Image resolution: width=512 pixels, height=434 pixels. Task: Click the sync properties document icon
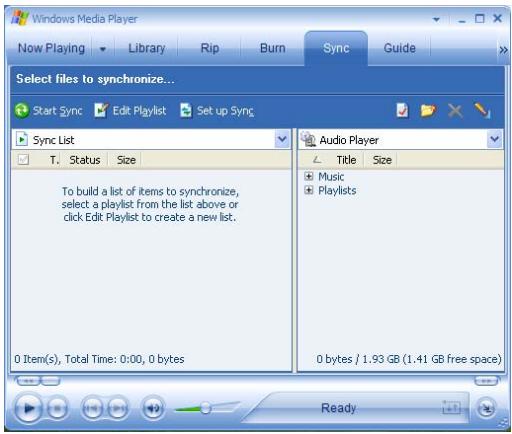click(402, 111)
